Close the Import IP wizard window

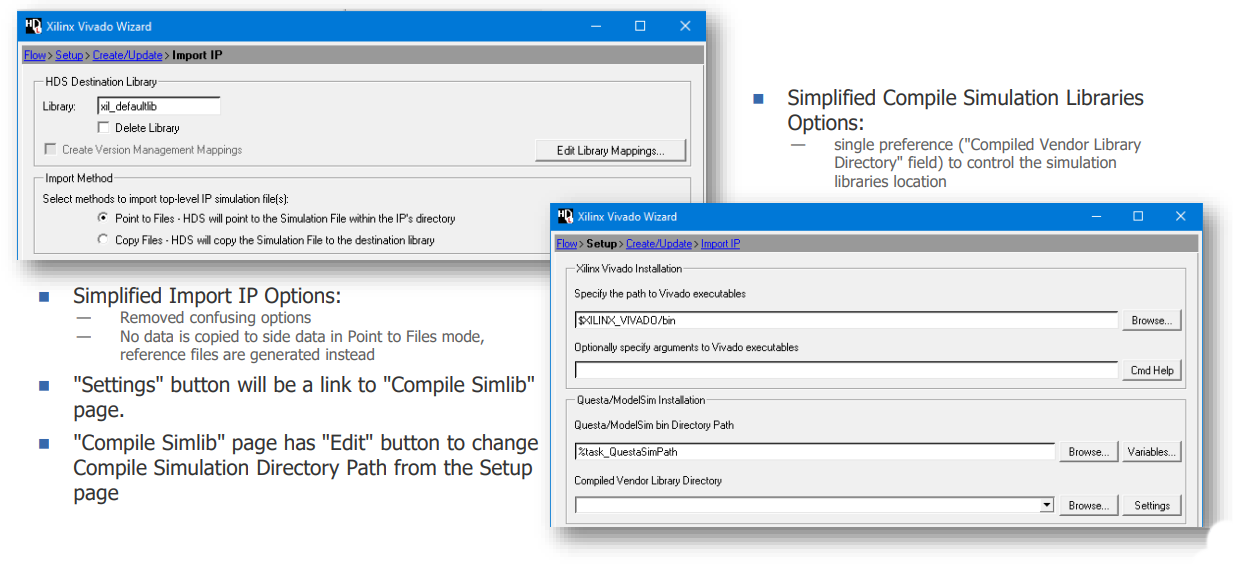(685, 26)
